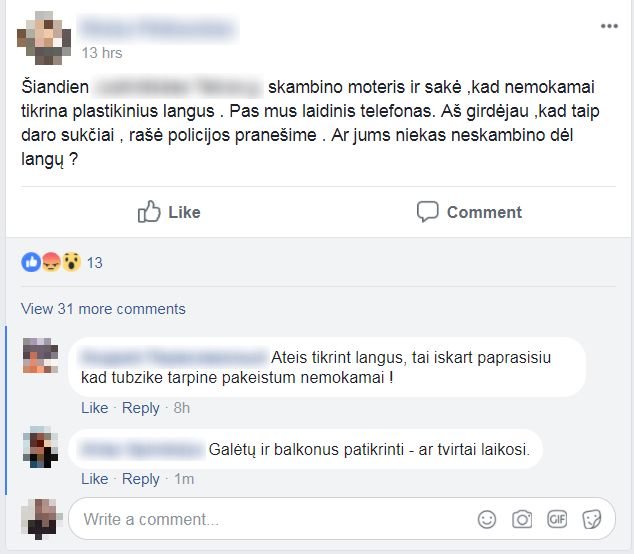Like the comment about balkonus
634x554 pixels.
click(x=95, y=479)
